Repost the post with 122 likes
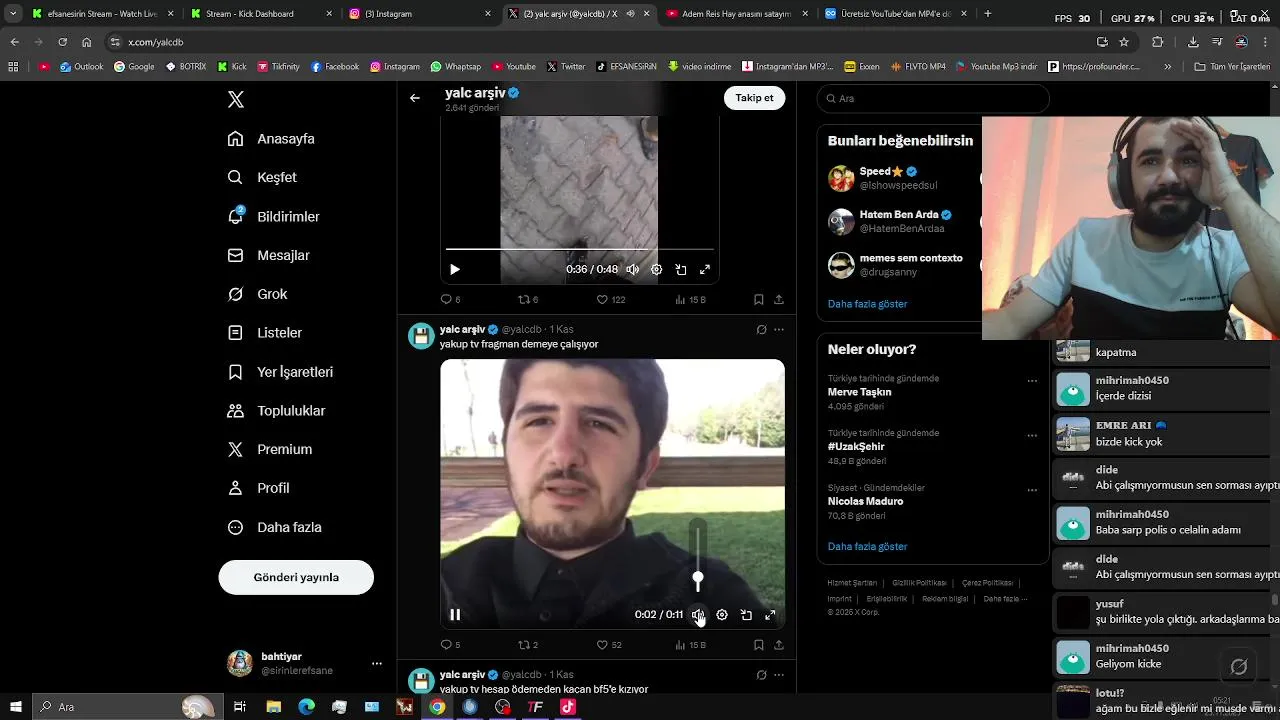Image resolution: width=1280 pixels, height=720 pixels. click(528, 299)
